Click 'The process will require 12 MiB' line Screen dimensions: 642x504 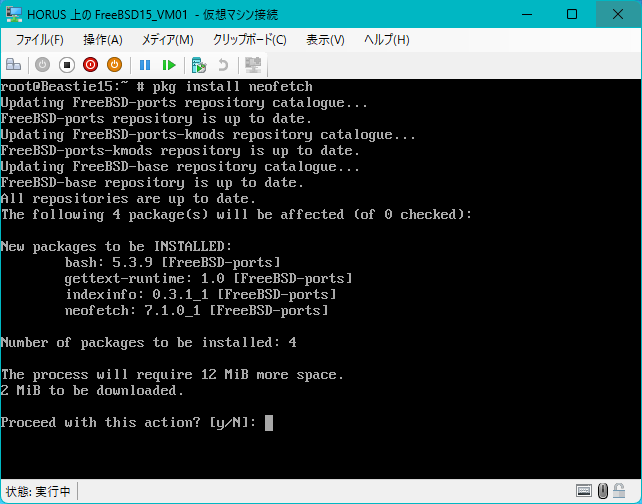pyautogui.click(x=172, y=375)
